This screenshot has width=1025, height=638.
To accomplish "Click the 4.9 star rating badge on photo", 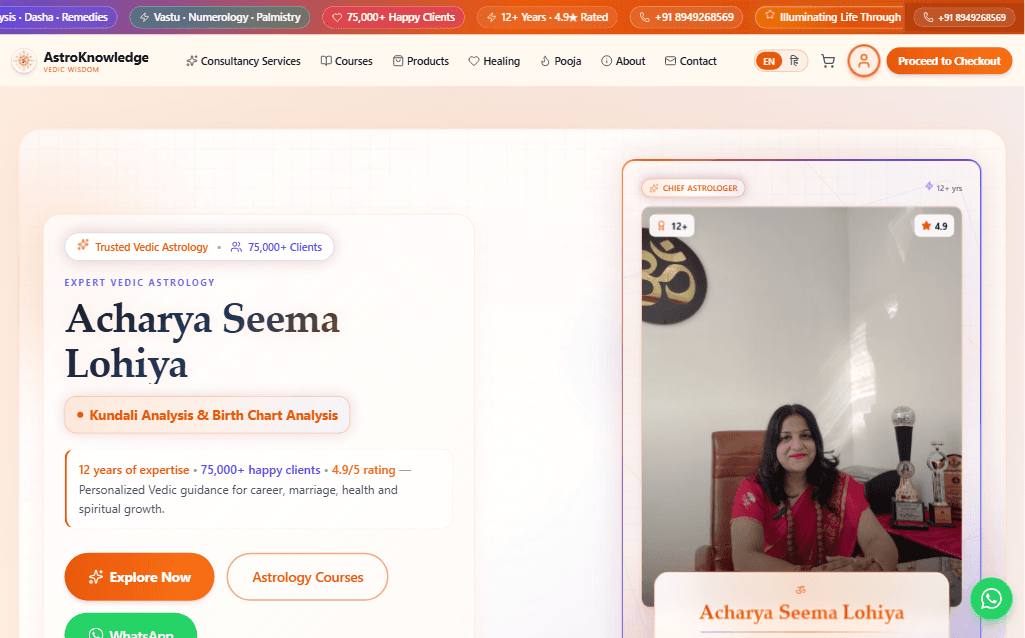I will [934, 226].
